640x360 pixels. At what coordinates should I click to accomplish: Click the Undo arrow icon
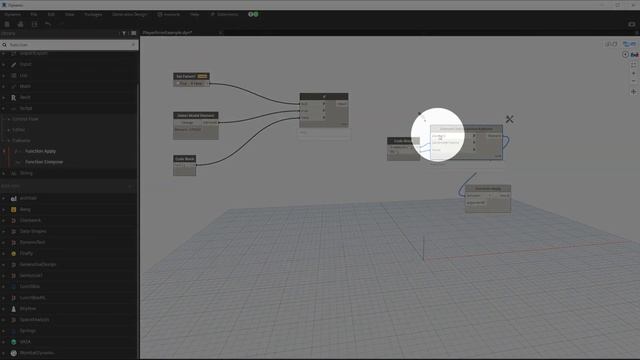[48, 24]
